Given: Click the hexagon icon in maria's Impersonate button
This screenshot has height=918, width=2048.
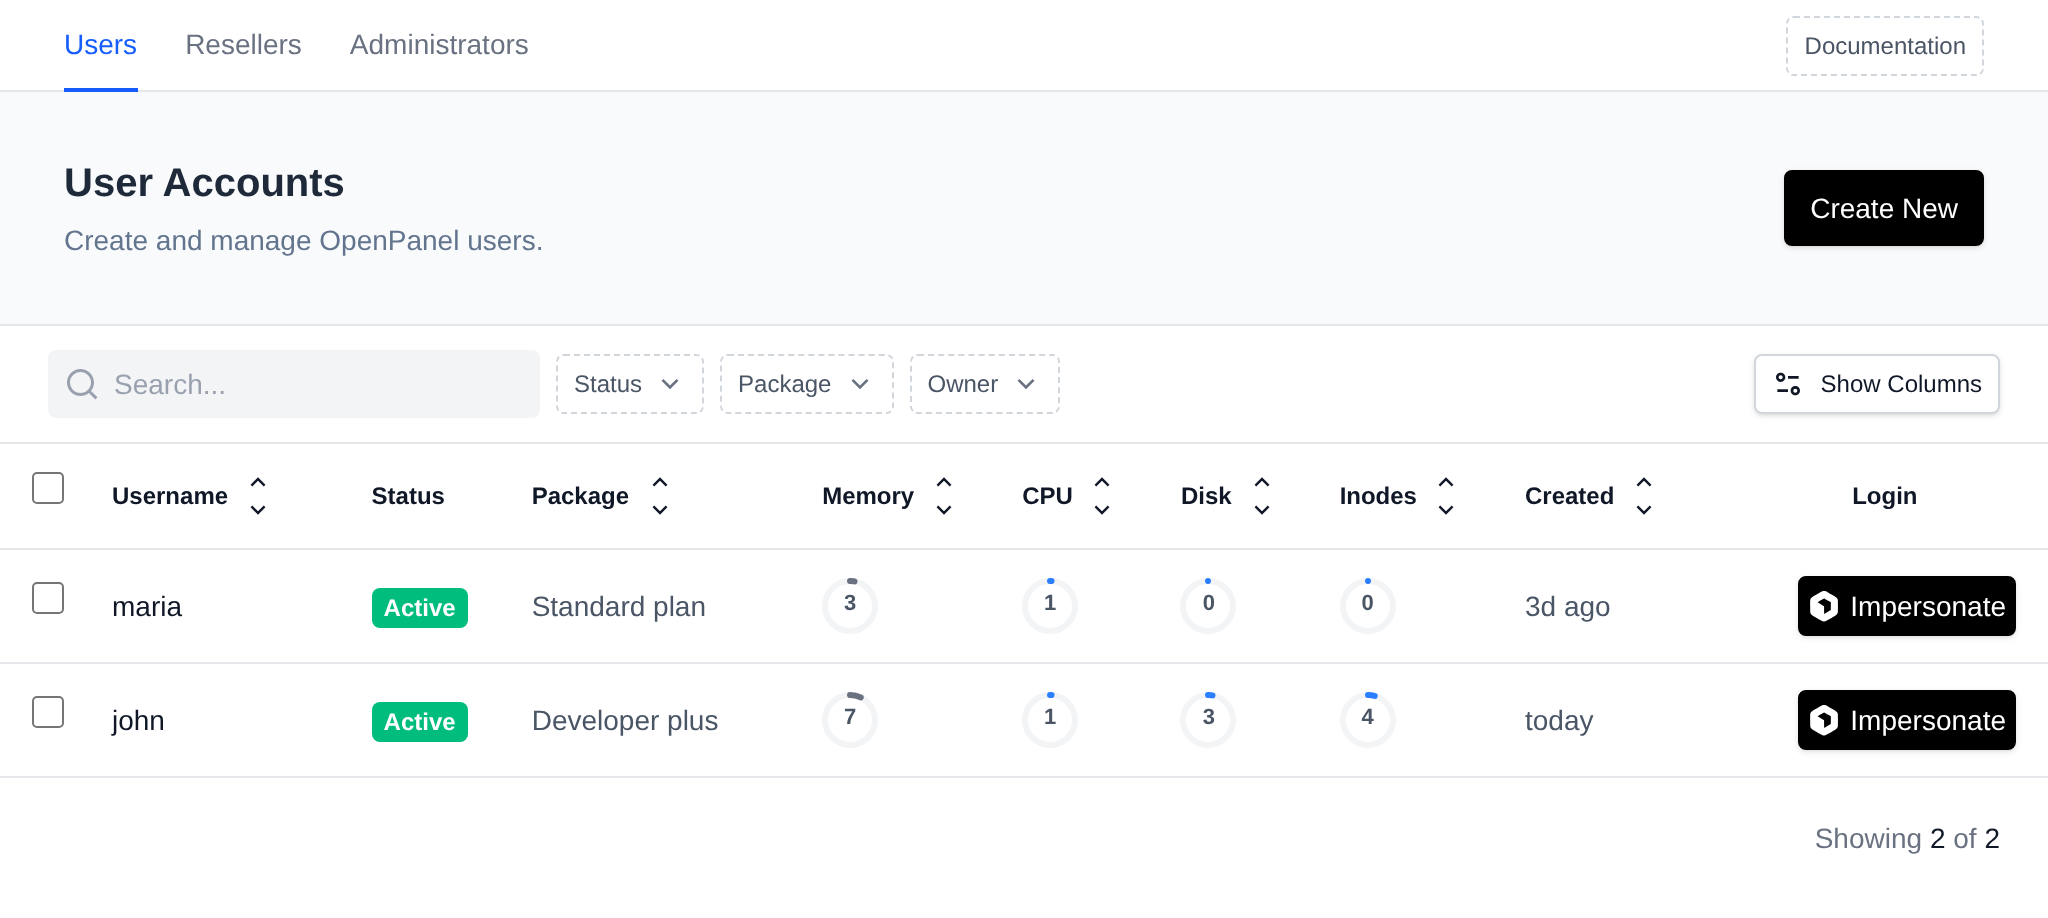Looking at the screenshot, I should point(1824,606).
